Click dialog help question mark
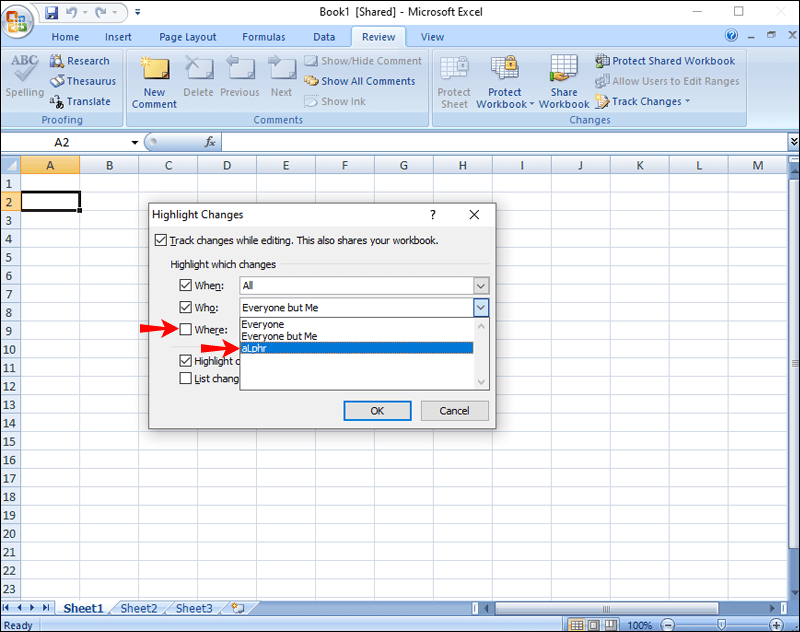 click(x=433, y=215)
